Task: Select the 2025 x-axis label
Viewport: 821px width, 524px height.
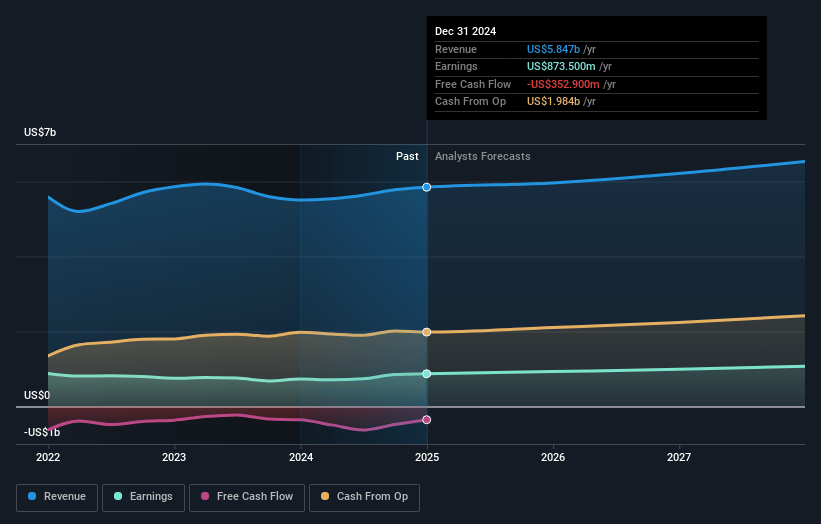Action: [x=427, y=458]
